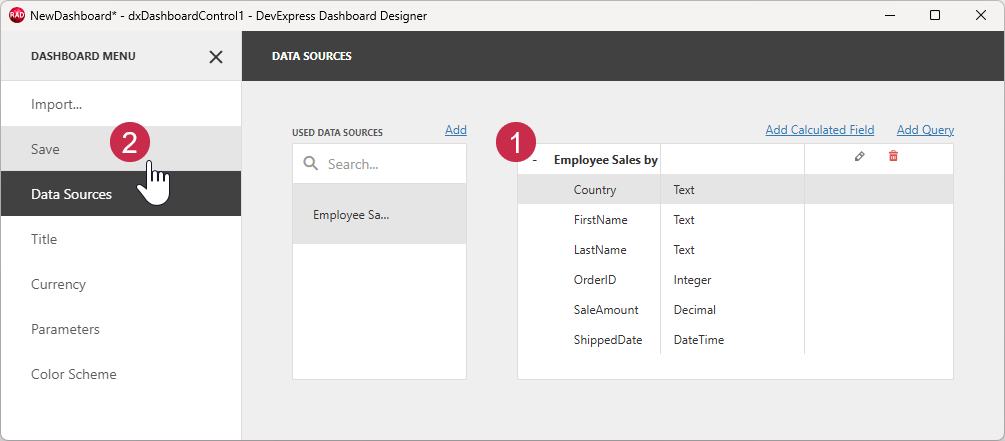Click the Add Query link
1005x441 pixels.
point(925,130)
